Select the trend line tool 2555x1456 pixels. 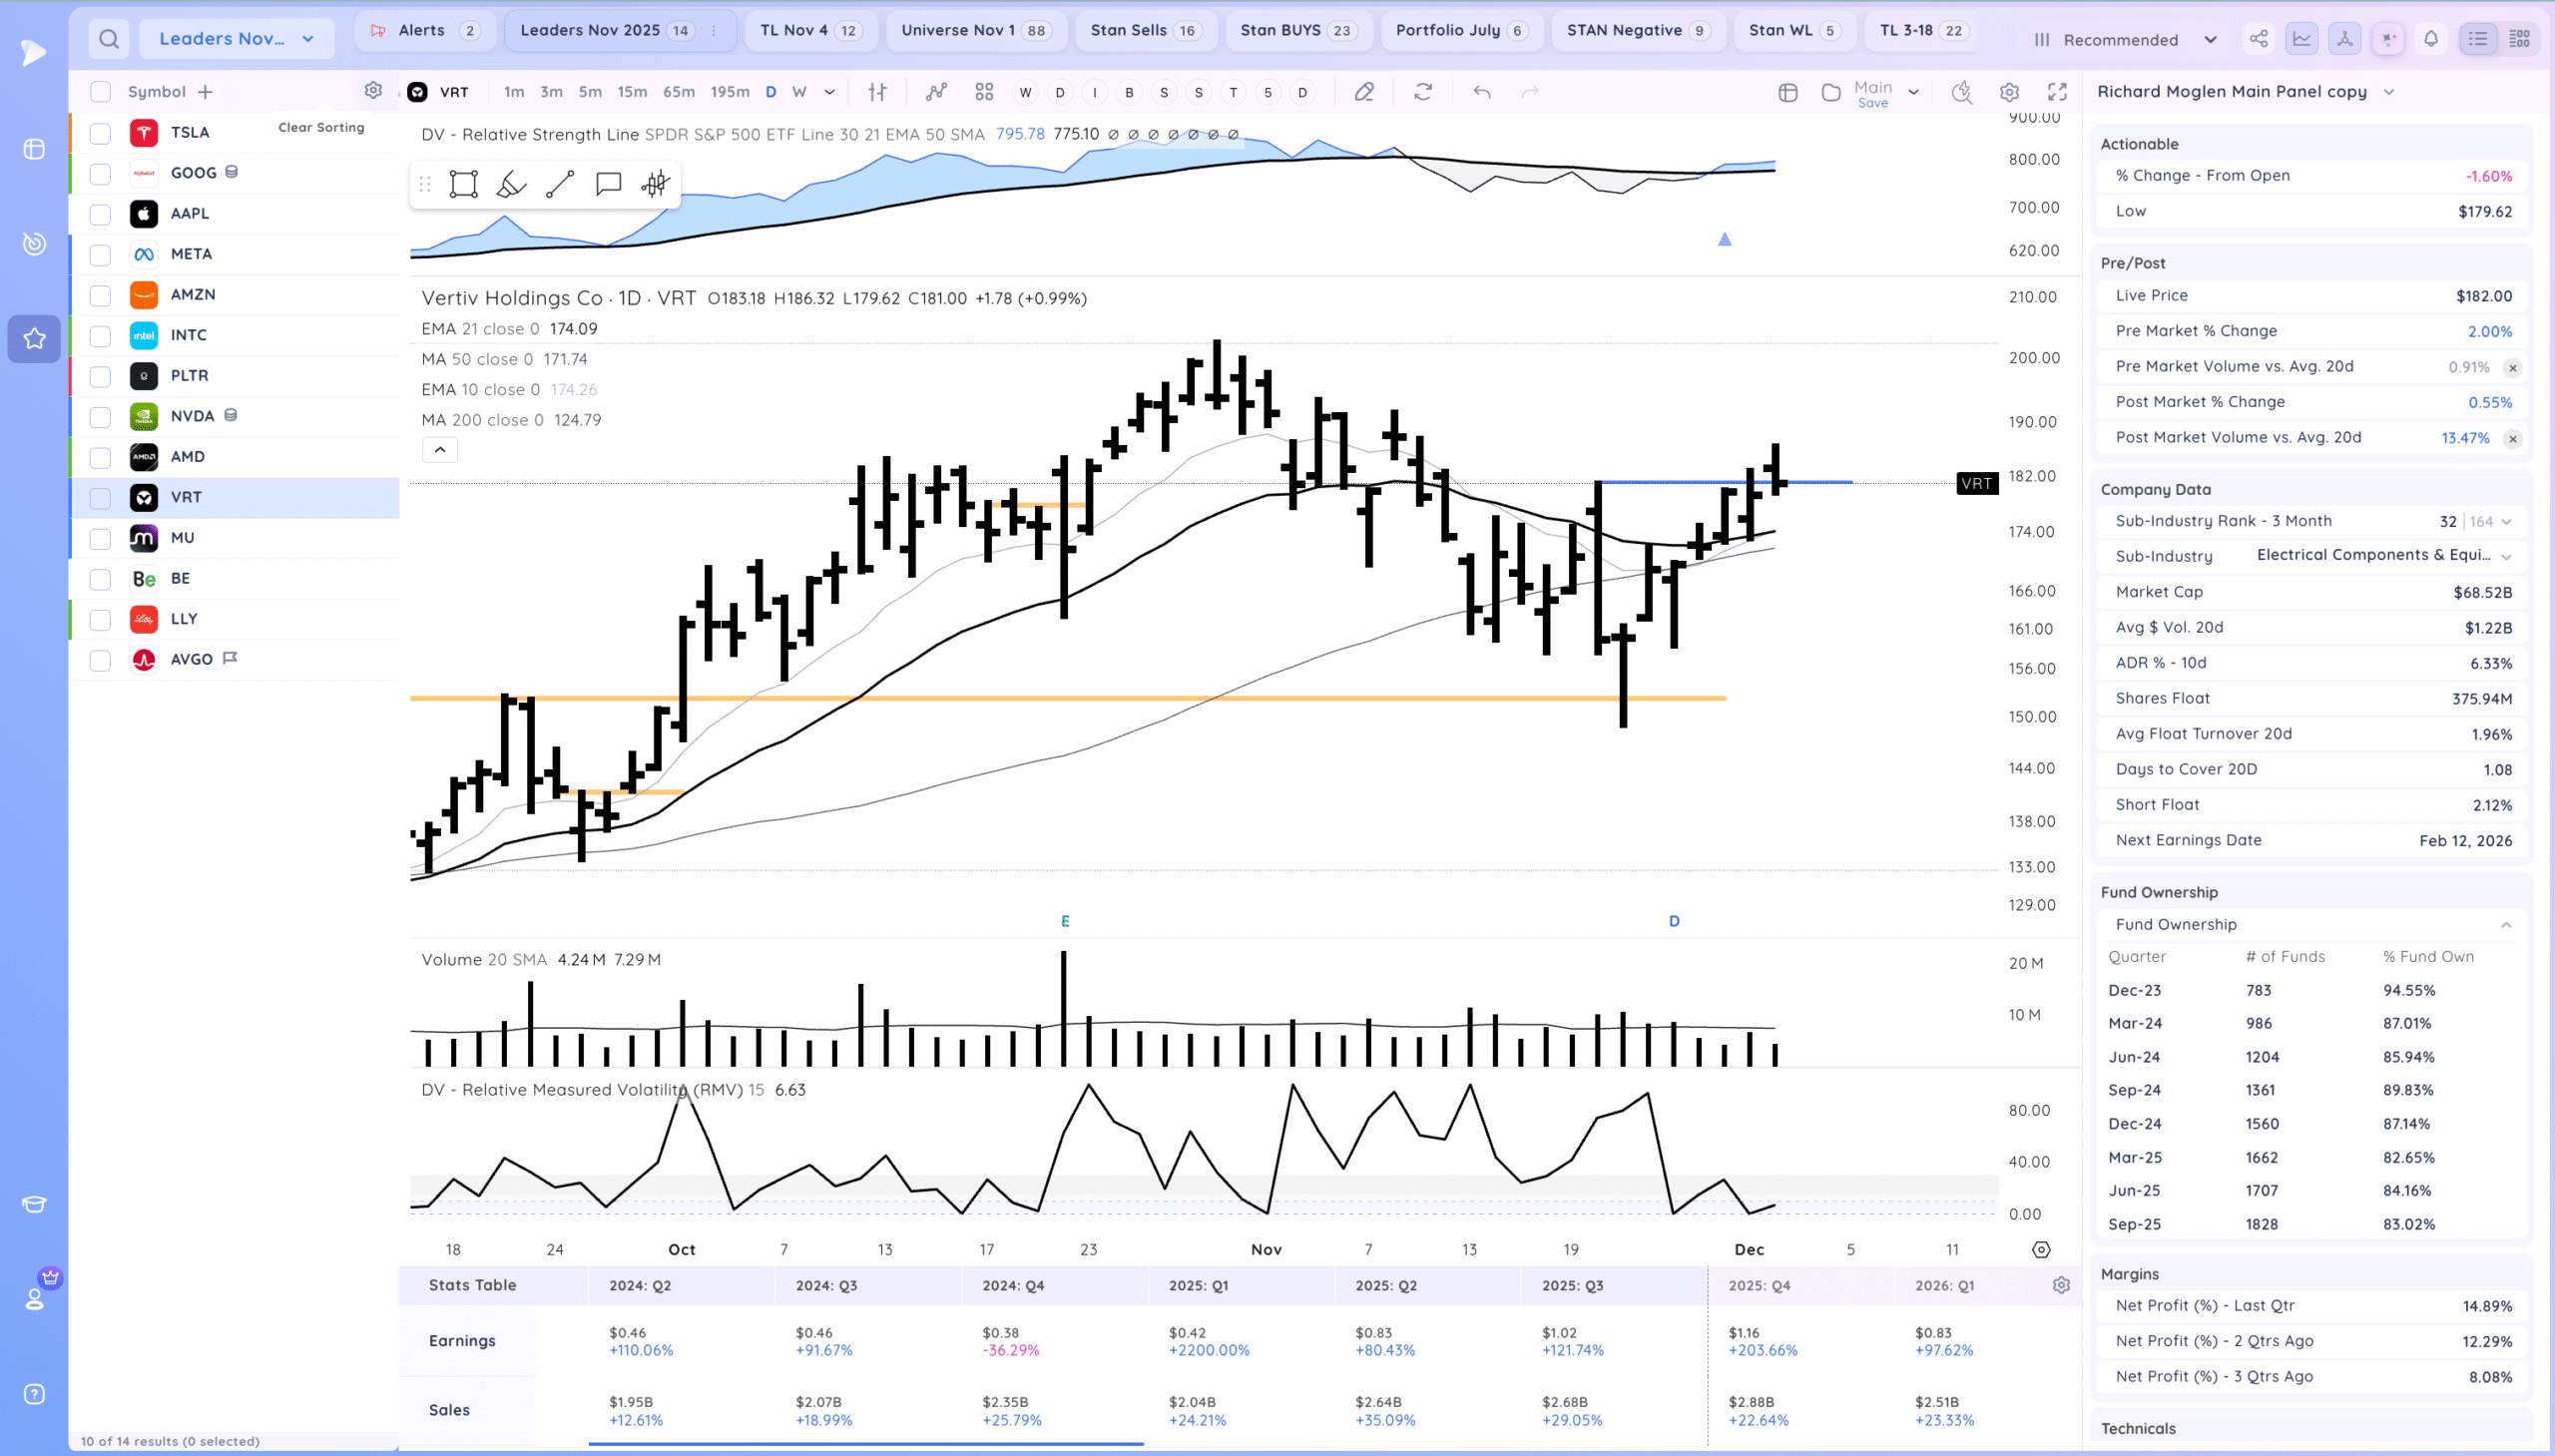560,184
